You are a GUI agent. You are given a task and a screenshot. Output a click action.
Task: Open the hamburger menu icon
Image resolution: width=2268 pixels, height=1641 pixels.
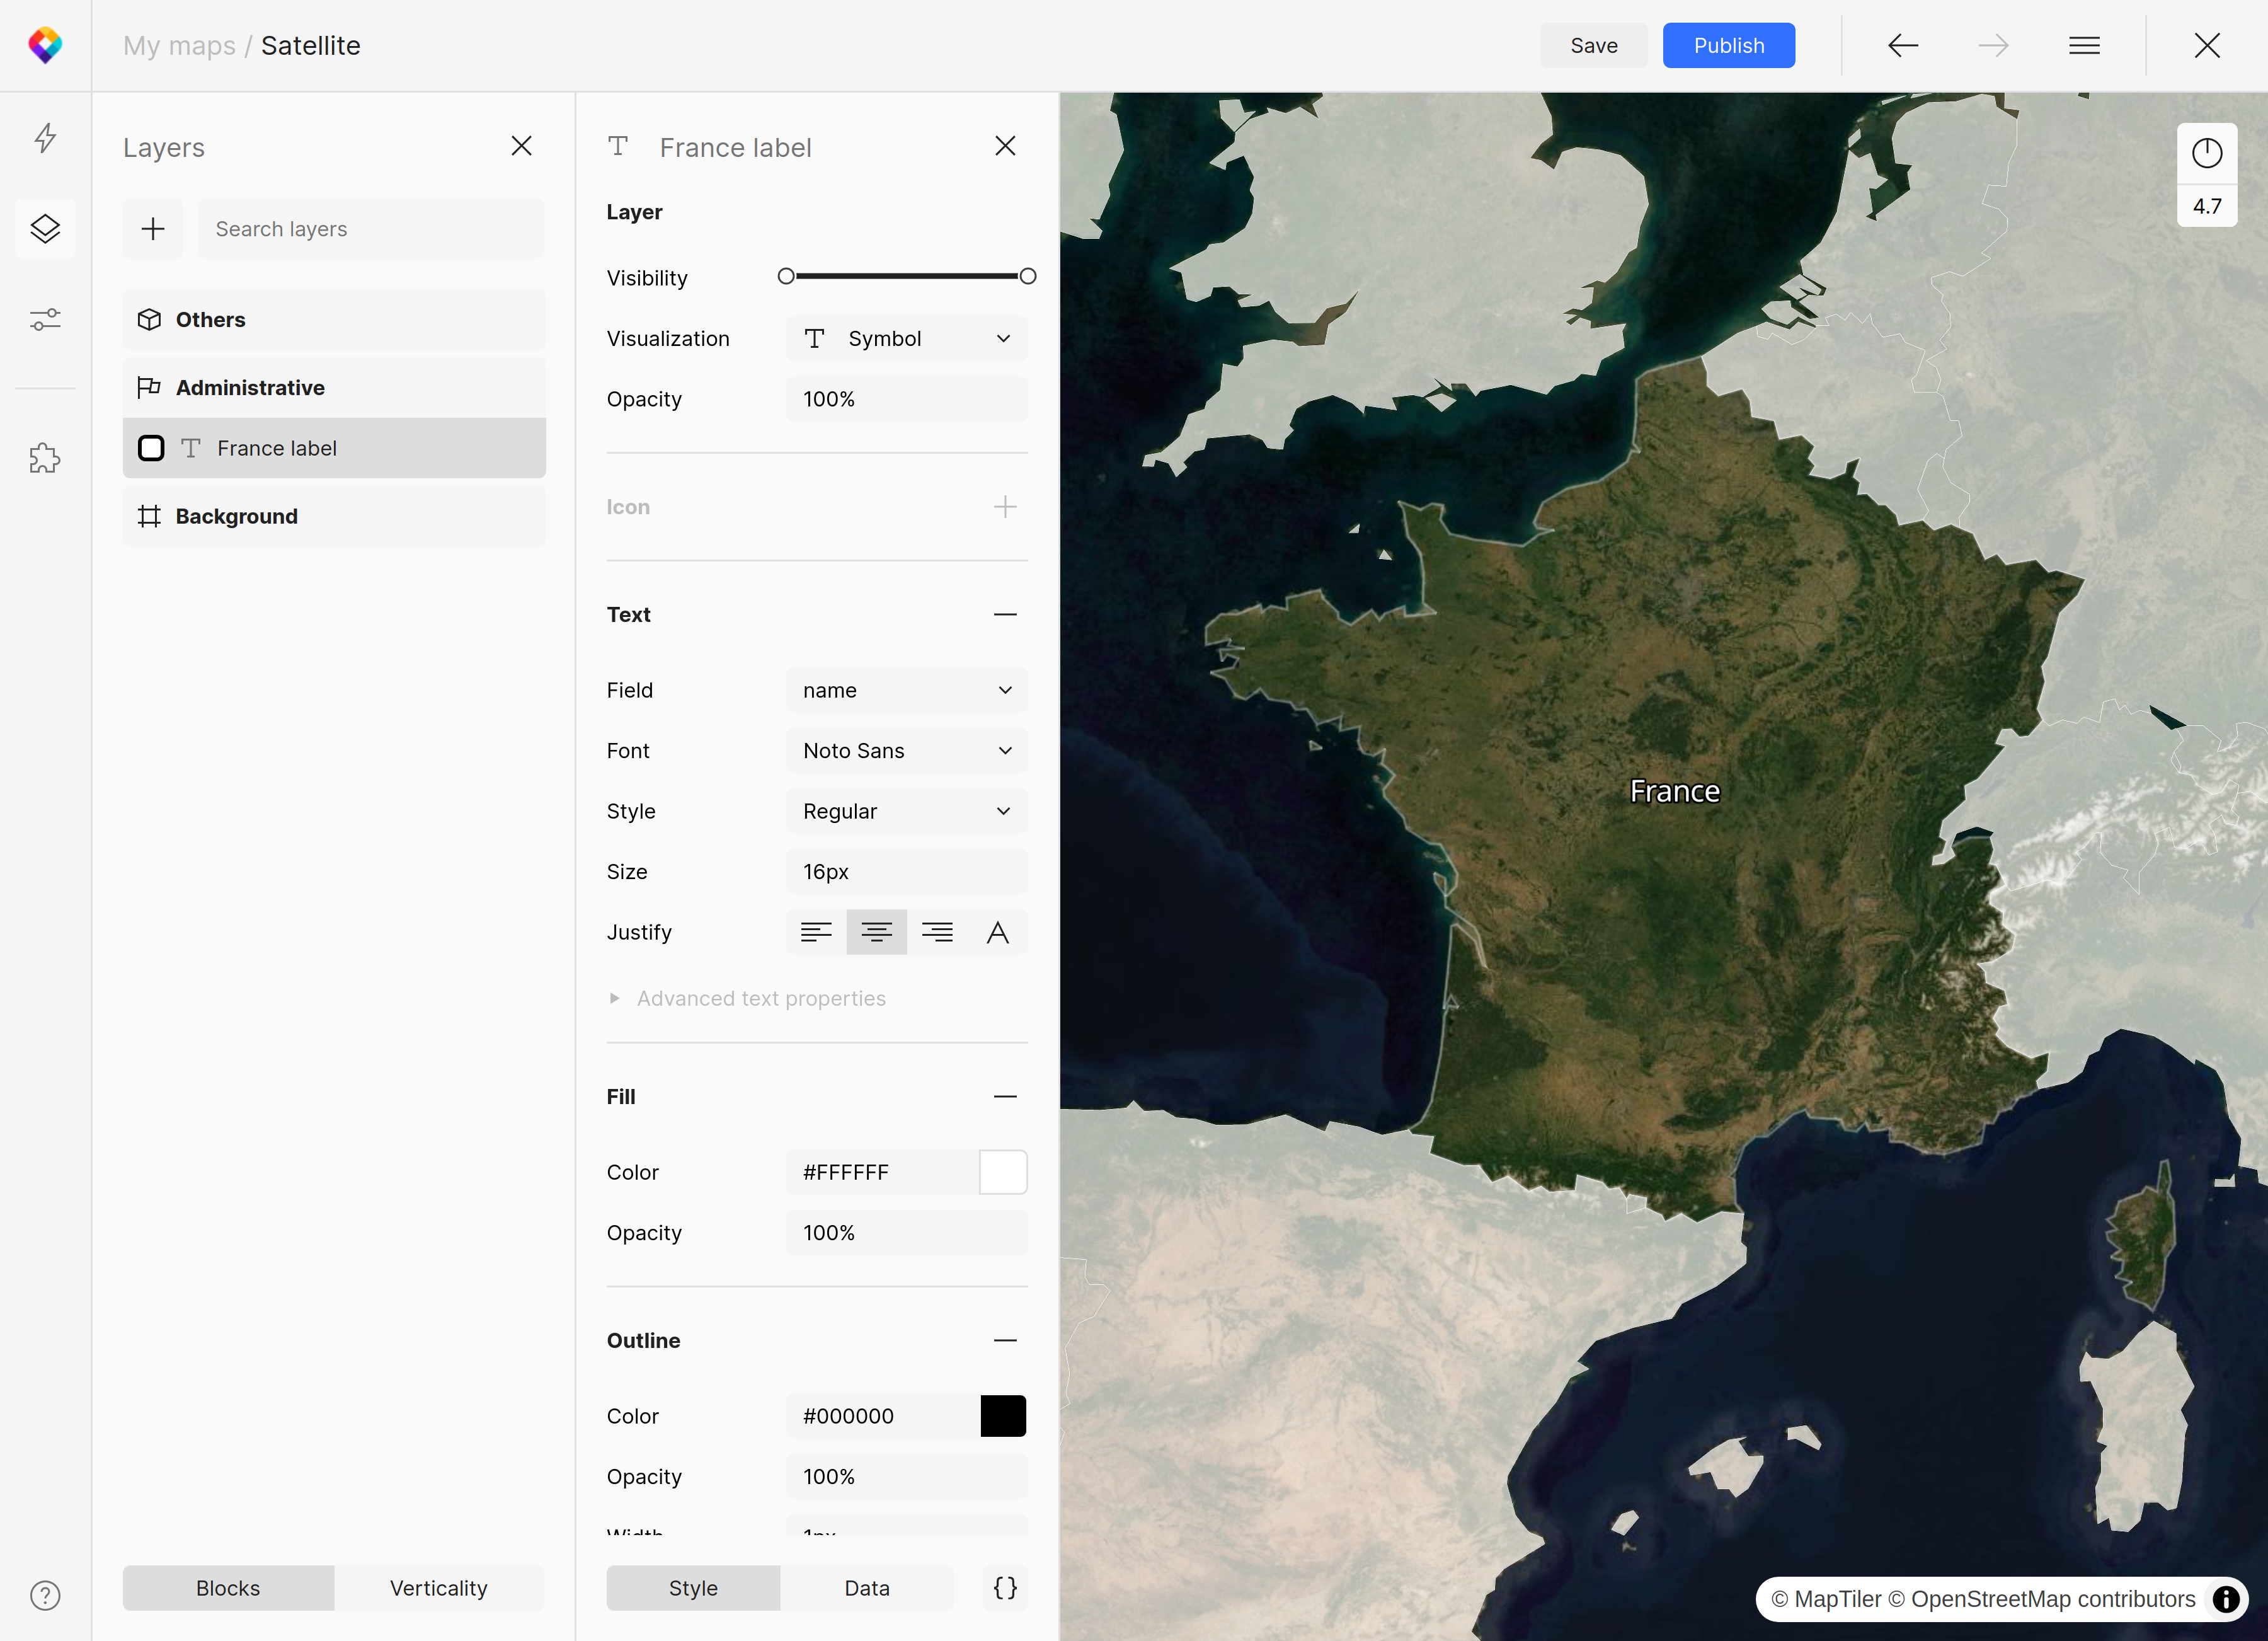point(2084,46)
